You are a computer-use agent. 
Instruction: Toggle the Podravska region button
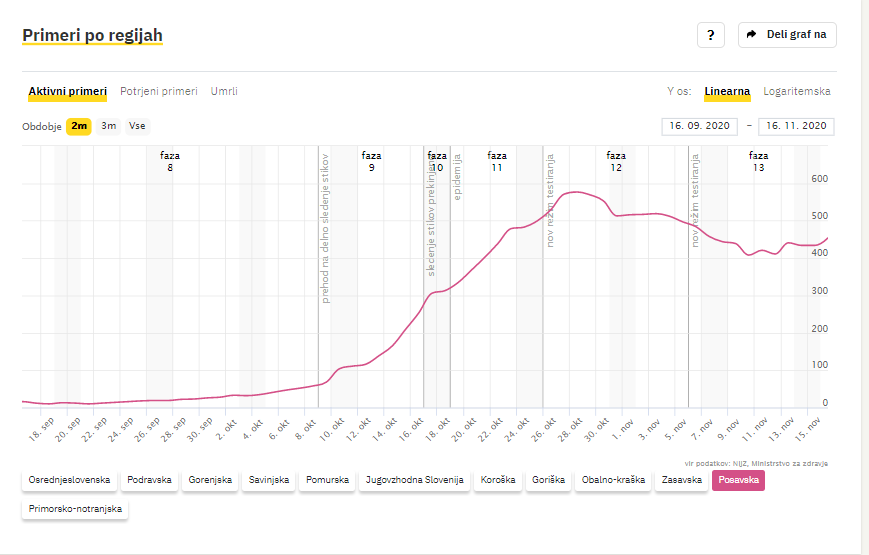pos(149,480)
